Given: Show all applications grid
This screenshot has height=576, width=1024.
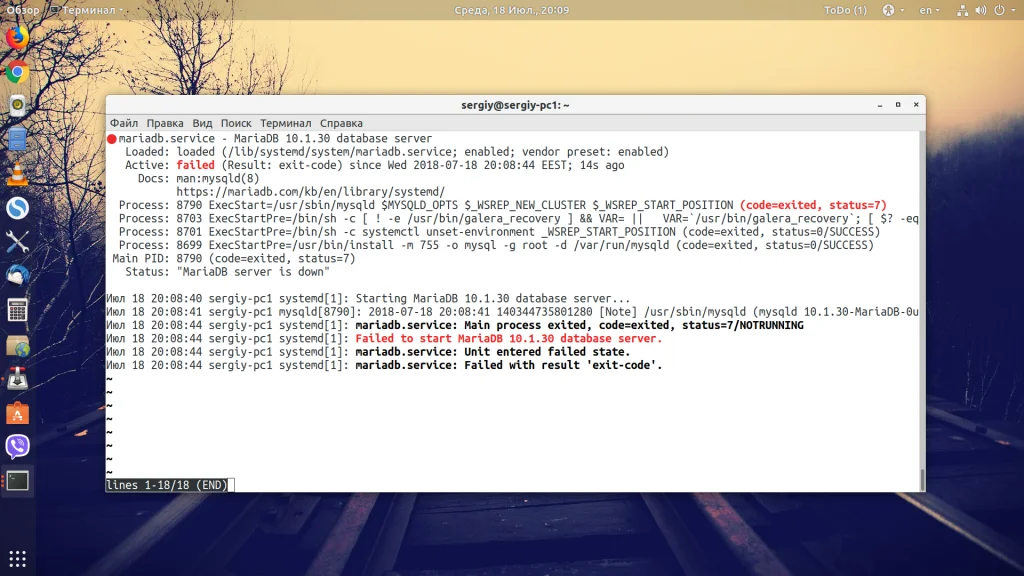Looking at the screenshot, I should coord(17,558).
